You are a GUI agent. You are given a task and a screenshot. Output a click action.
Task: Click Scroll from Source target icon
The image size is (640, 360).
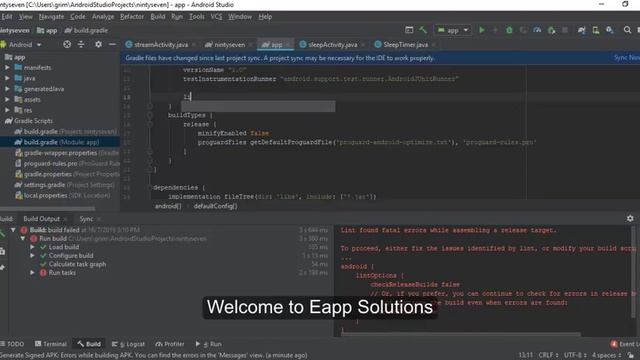point(67,44)
